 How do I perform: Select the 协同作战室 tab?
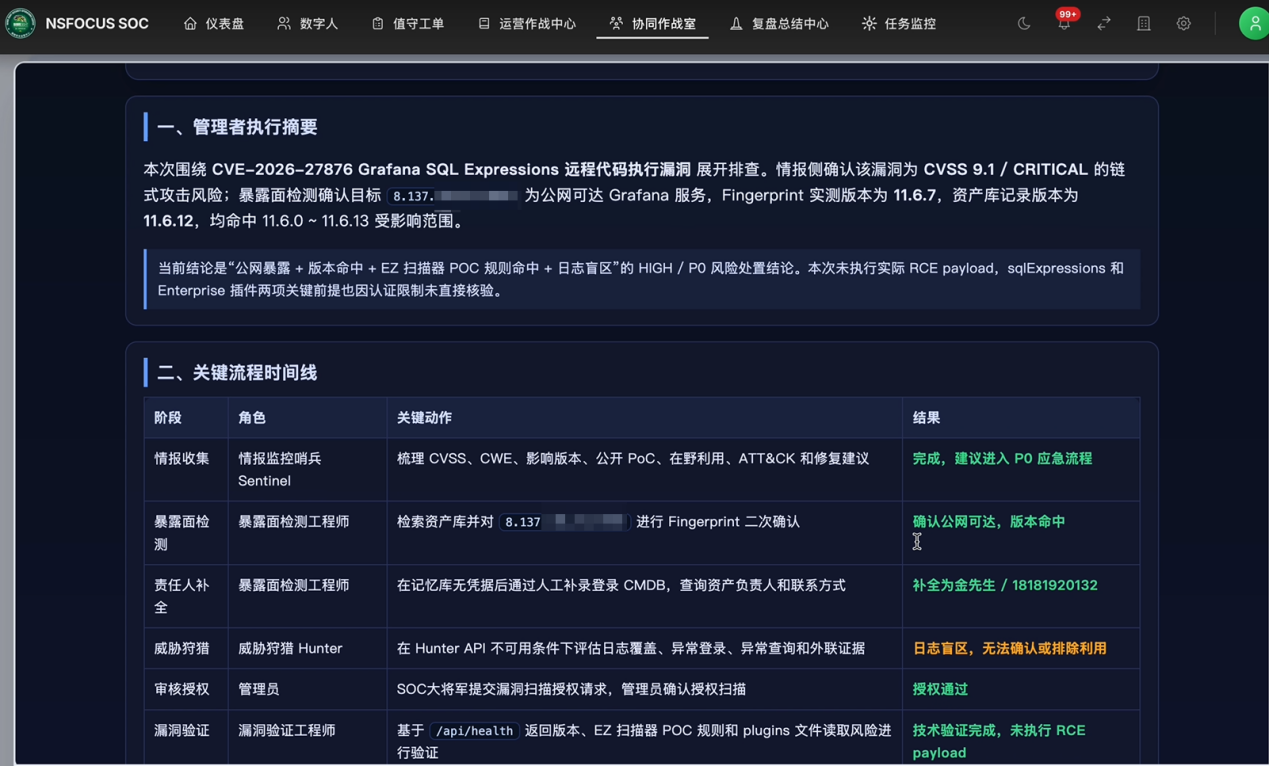(x=653, y=23)
